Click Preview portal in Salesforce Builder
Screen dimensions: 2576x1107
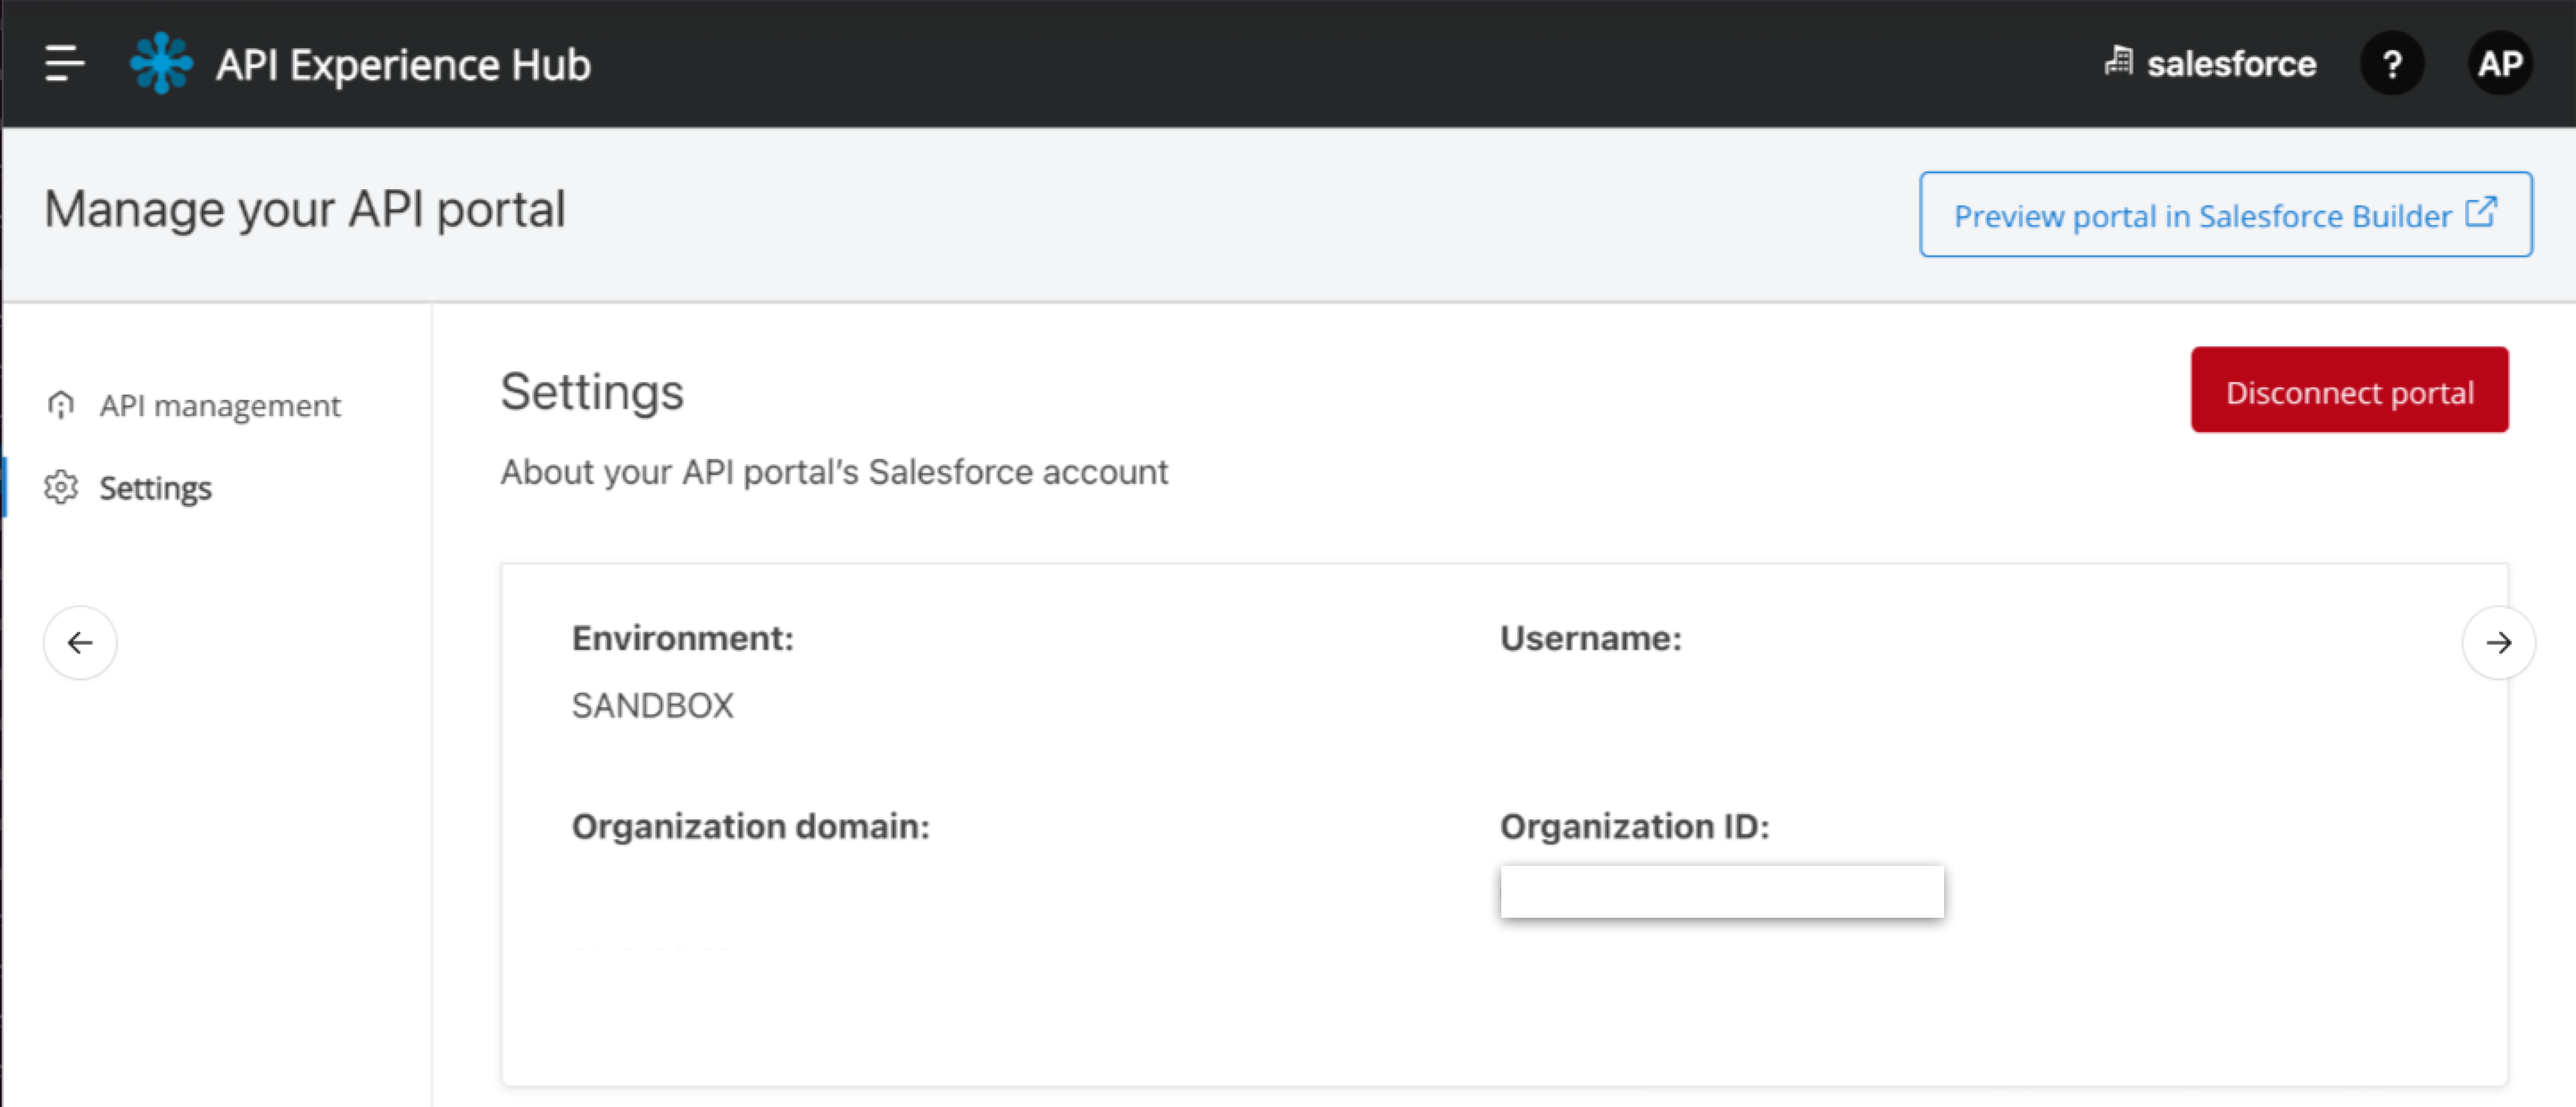click(2202, 216)
